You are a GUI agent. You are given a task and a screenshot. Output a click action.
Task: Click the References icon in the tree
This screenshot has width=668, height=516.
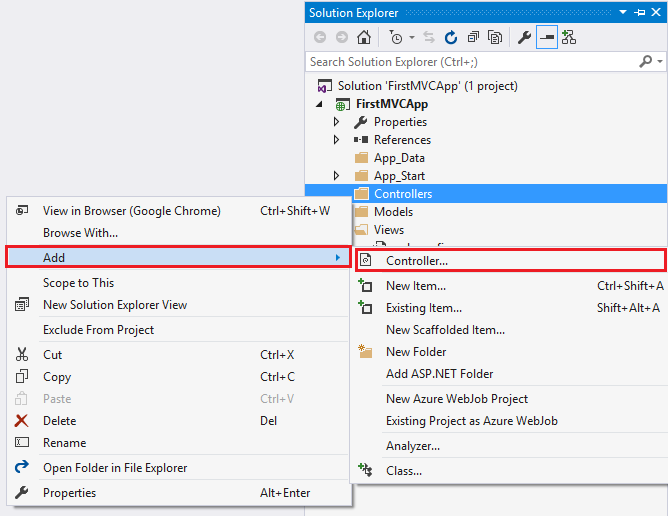[361, 140]
